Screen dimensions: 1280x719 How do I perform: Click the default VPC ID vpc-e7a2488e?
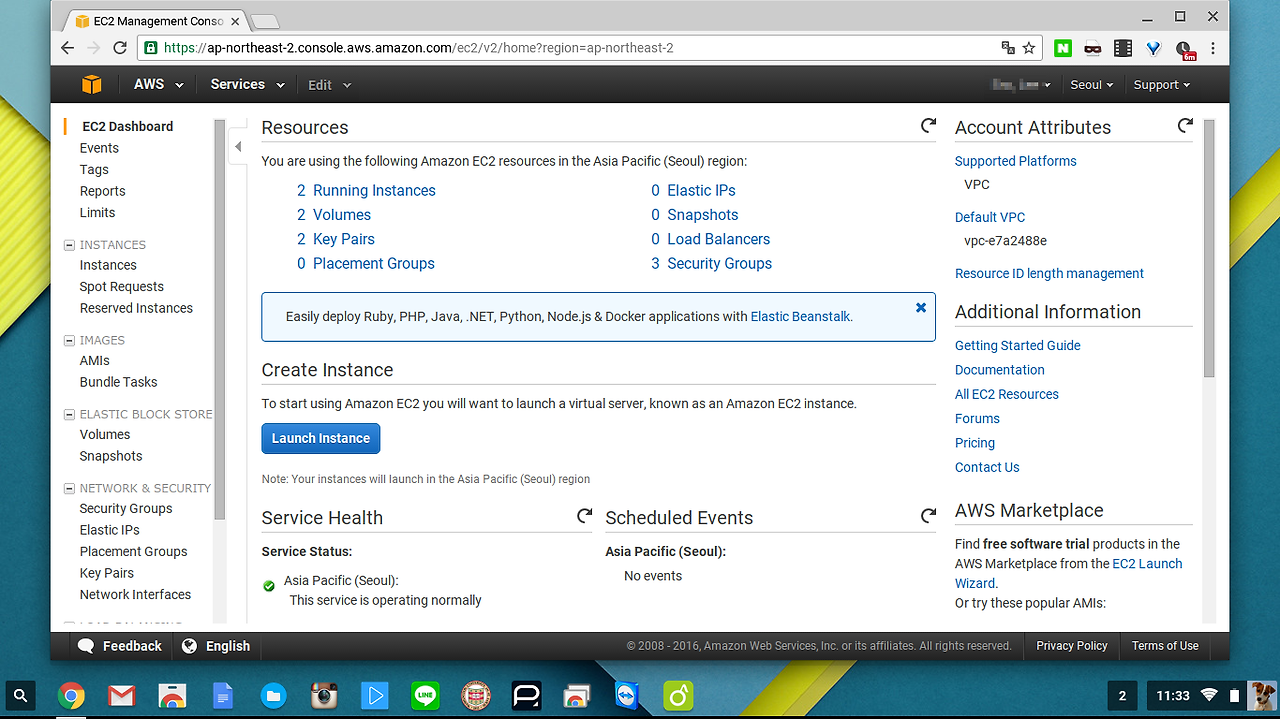[x=1005, y=241]
